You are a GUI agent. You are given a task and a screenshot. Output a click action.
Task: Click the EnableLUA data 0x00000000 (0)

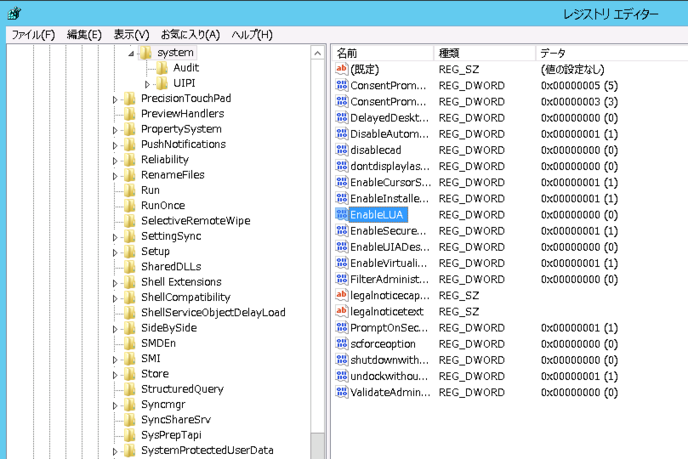pos(579,215)
